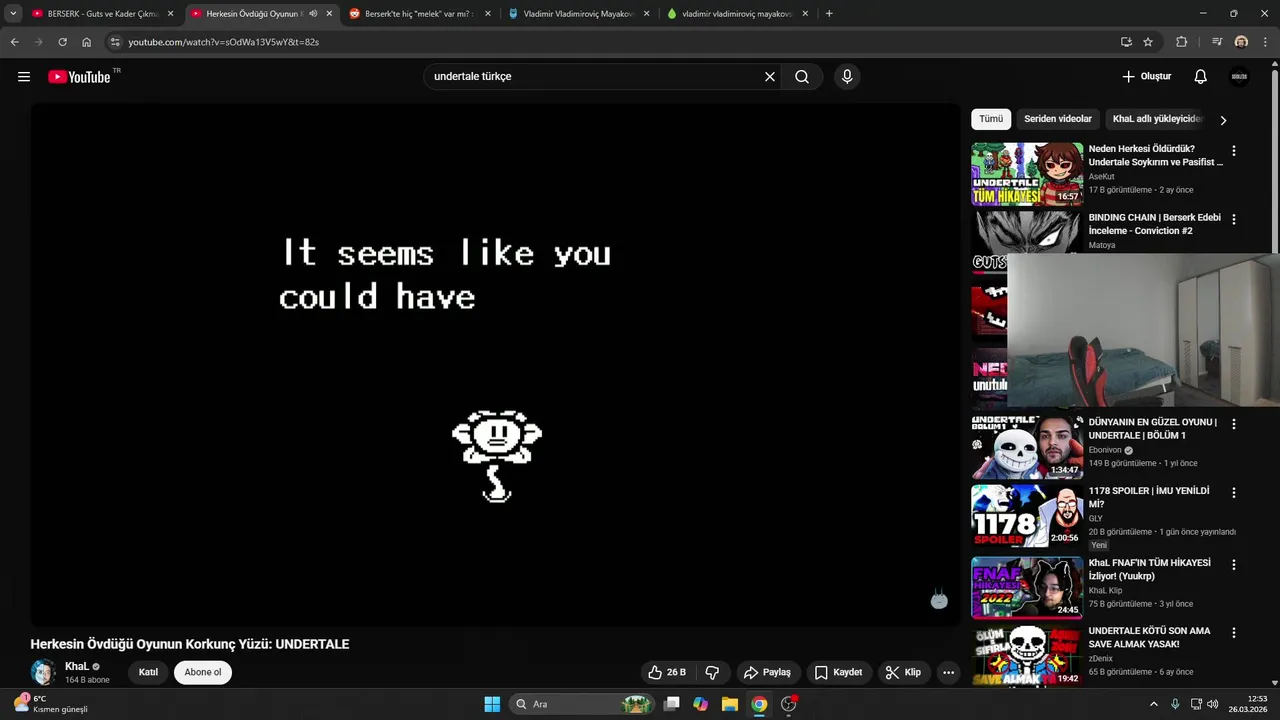Screen dimensions: 1280x720
Task: Open the KhaL channel name link
Action: pos(77,666)
